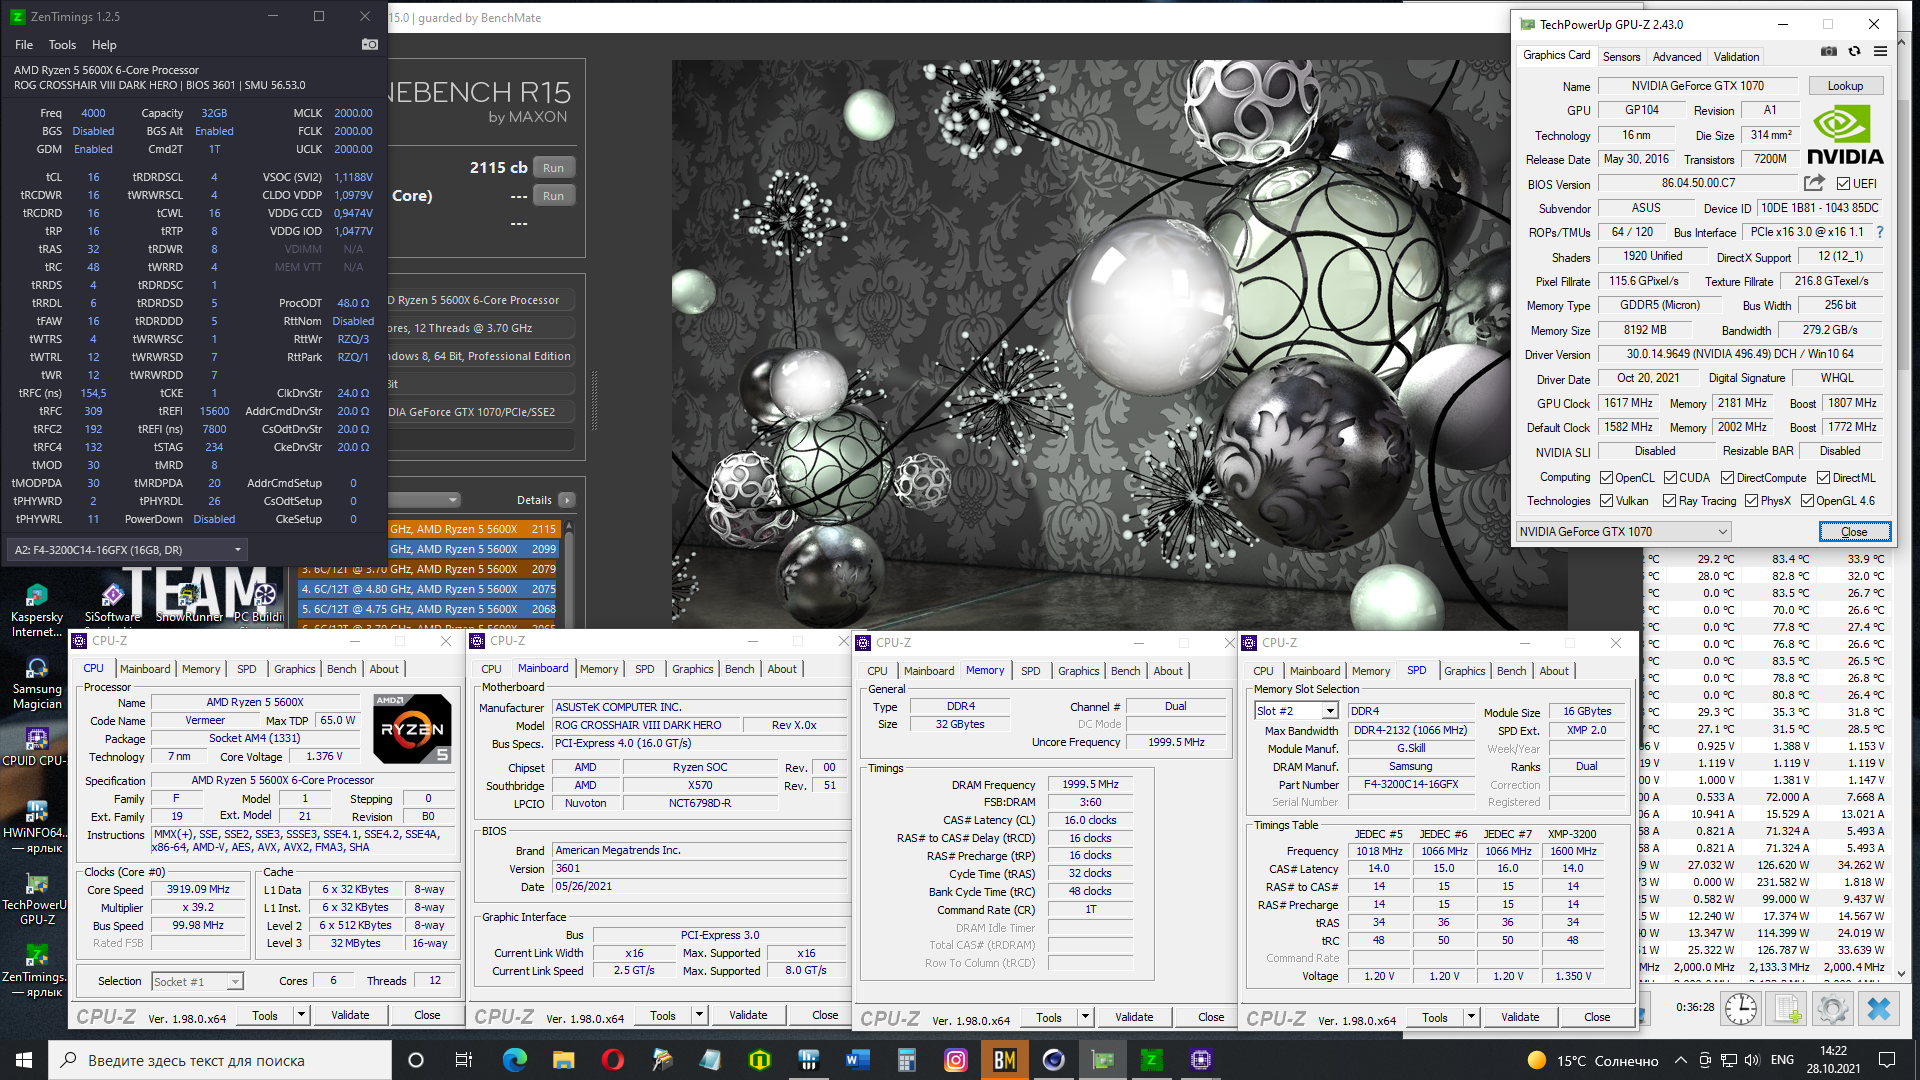The height and width of the screenshot is (1080, 1920).
Task: Open Samsung Magician desktop shortcut
Action: click(37, 682)
